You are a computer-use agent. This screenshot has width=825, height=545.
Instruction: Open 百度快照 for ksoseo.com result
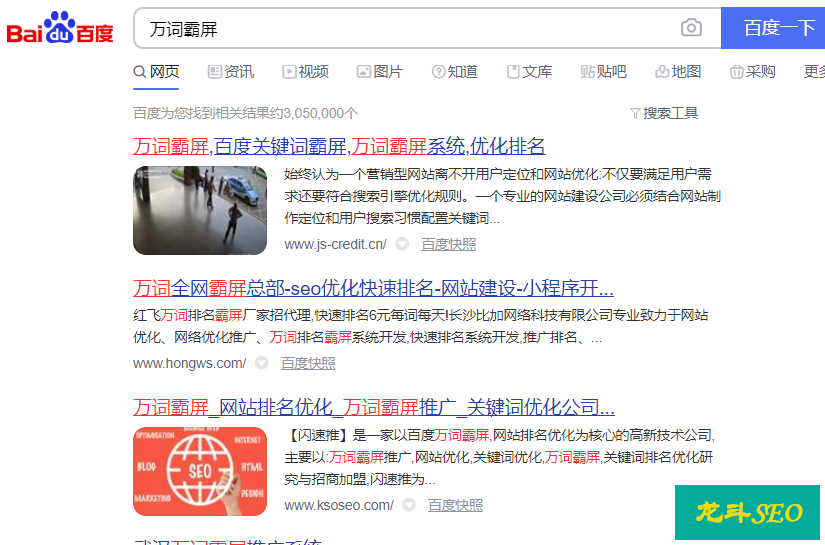click(x=455, y=505)
